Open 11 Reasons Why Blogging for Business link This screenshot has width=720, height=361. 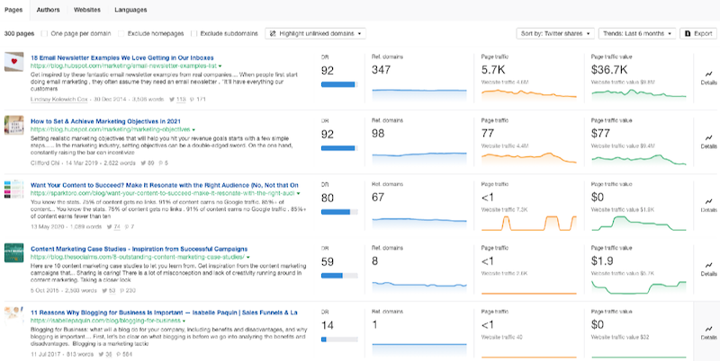click(x=164, y=313)
